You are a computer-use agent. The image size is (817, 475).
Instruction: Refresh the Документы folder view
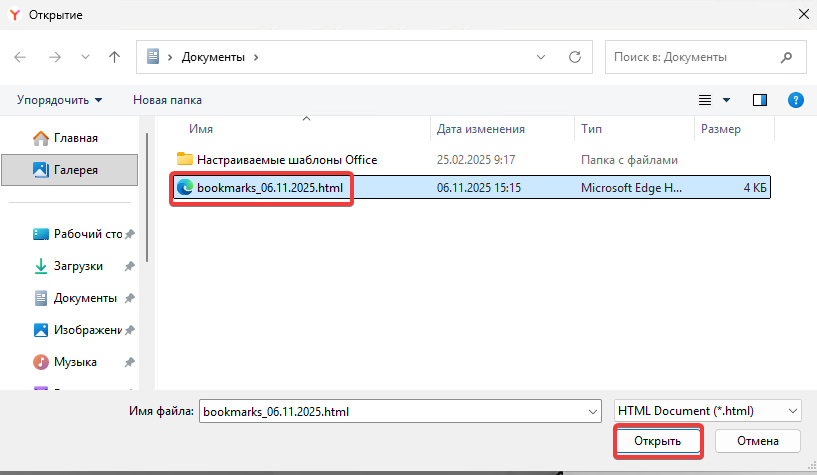click(x=575, y=57)
